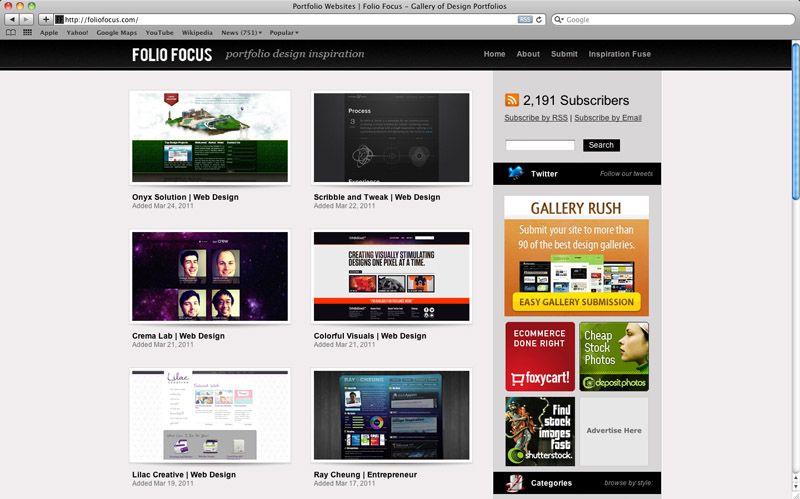Click the foxycart ecommerce ad
800x499 pixels.
pyautogui.click(x=540, y=356)
